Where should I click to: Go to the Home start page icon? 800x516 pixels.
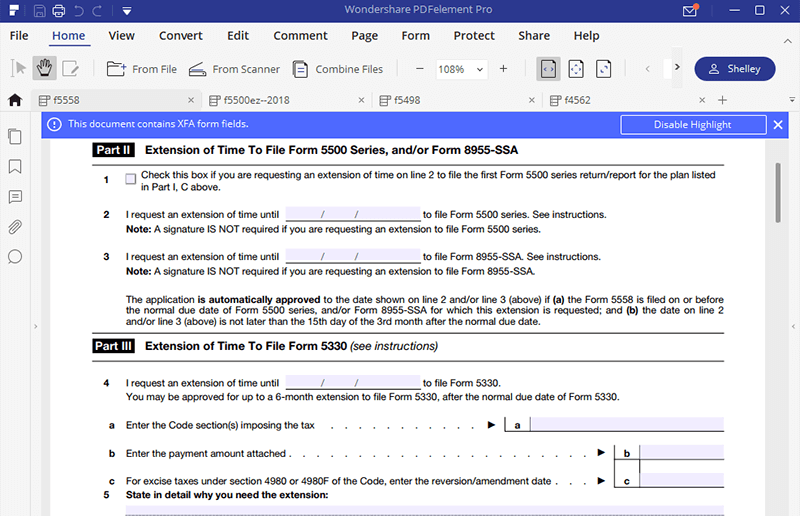(15, 100)
